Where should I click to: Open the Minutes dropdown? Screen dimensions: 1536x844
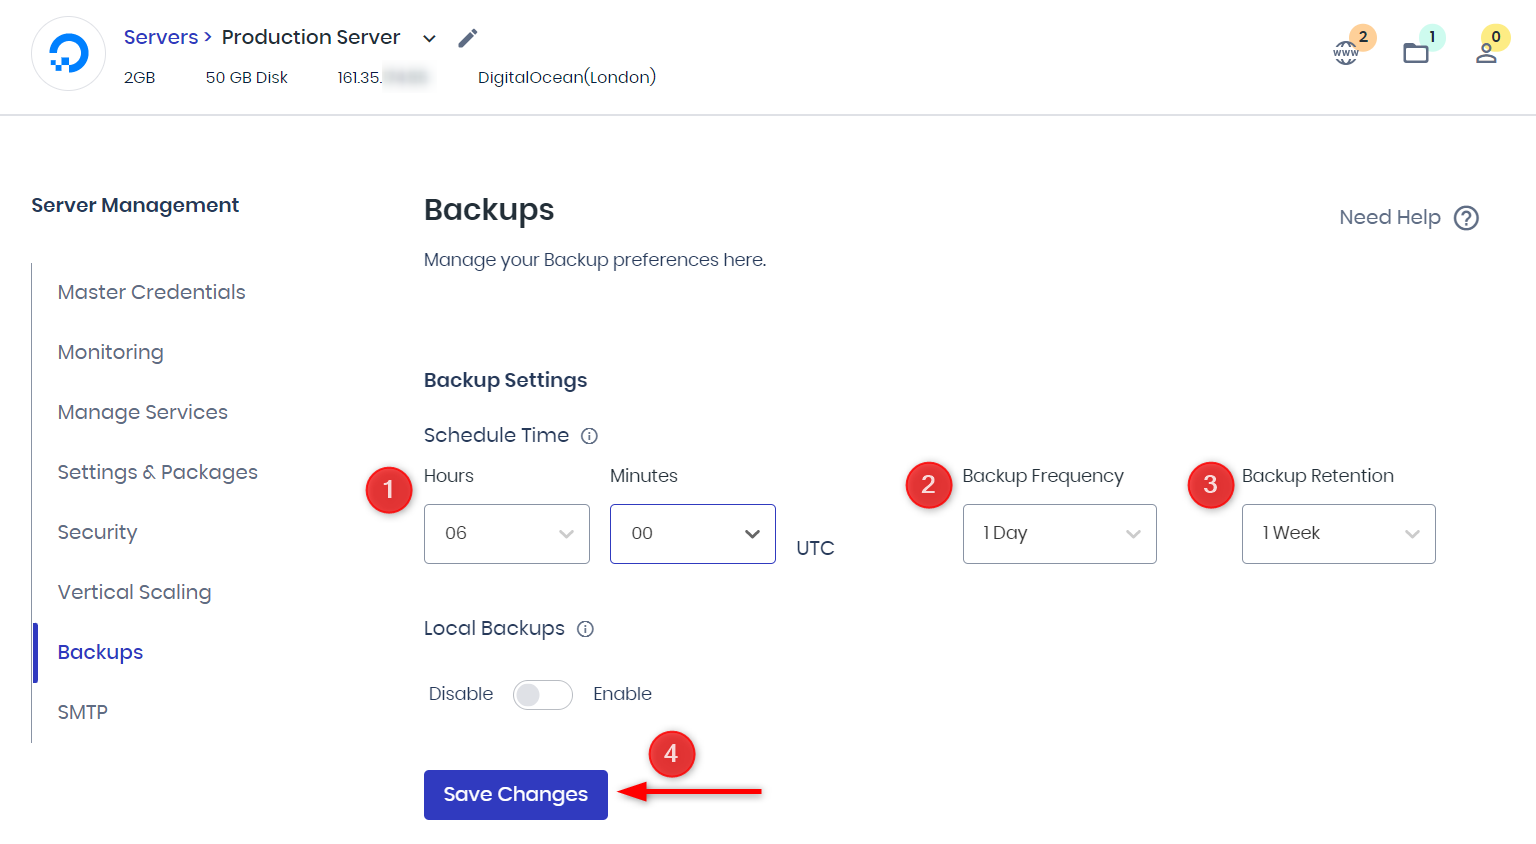coord(692,534)
